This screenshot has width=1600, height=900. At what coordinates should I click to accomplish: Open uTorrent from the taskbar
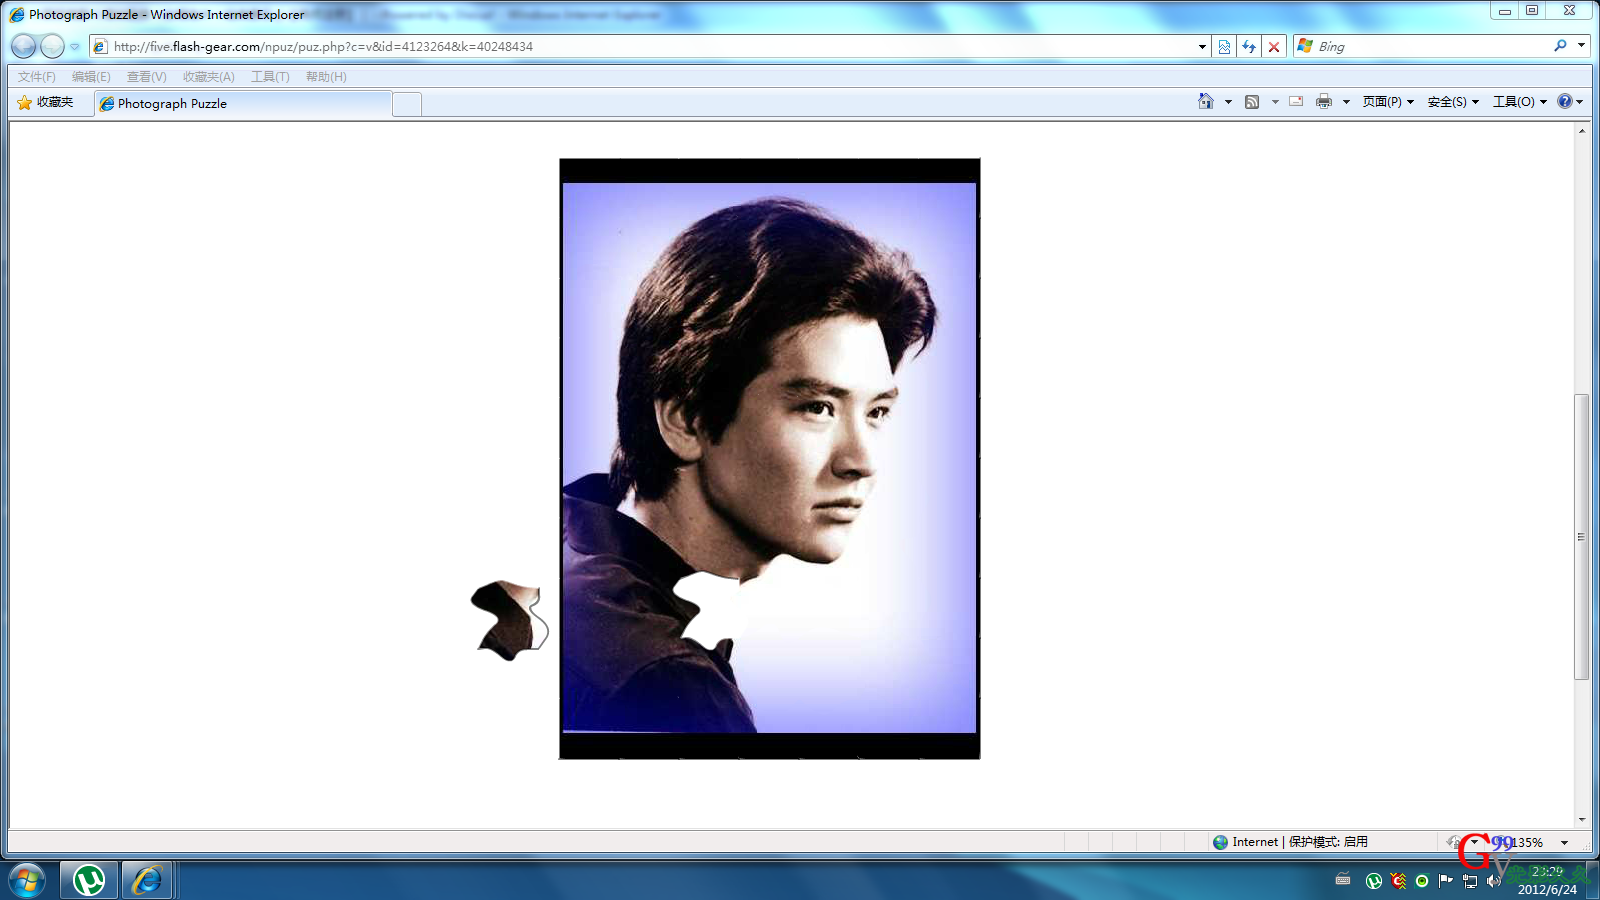[x=89, y=880]
